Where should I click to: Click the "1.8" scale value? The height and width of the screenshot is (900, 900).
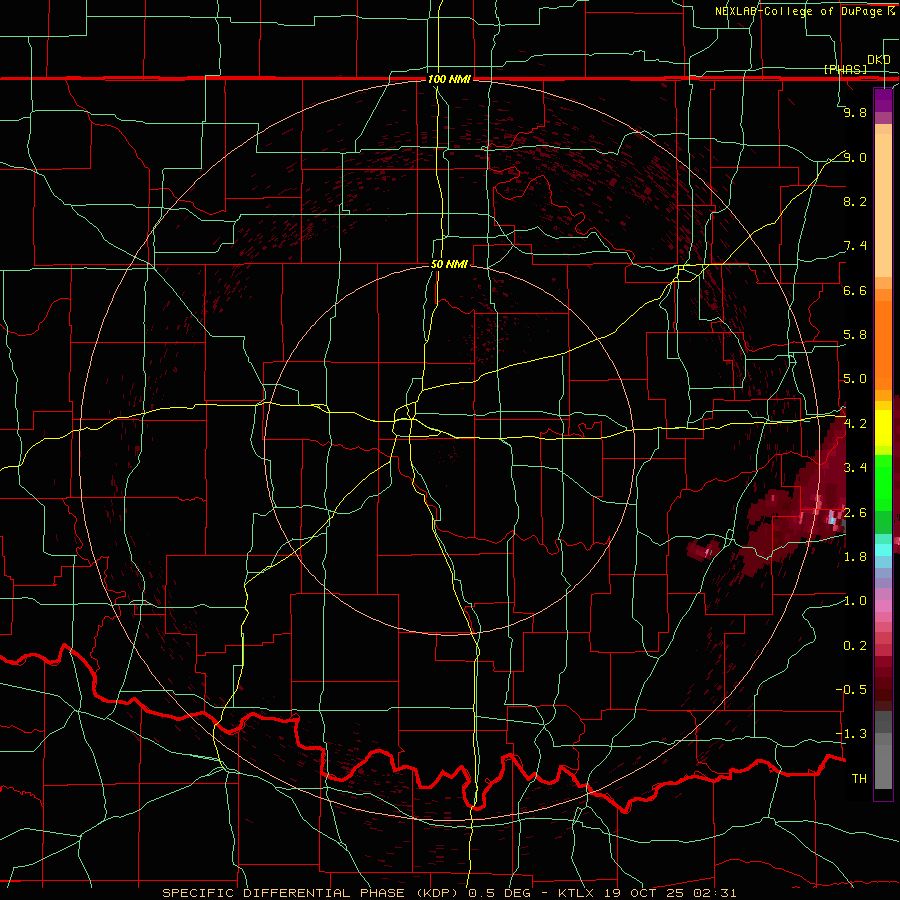coord(855,557)
